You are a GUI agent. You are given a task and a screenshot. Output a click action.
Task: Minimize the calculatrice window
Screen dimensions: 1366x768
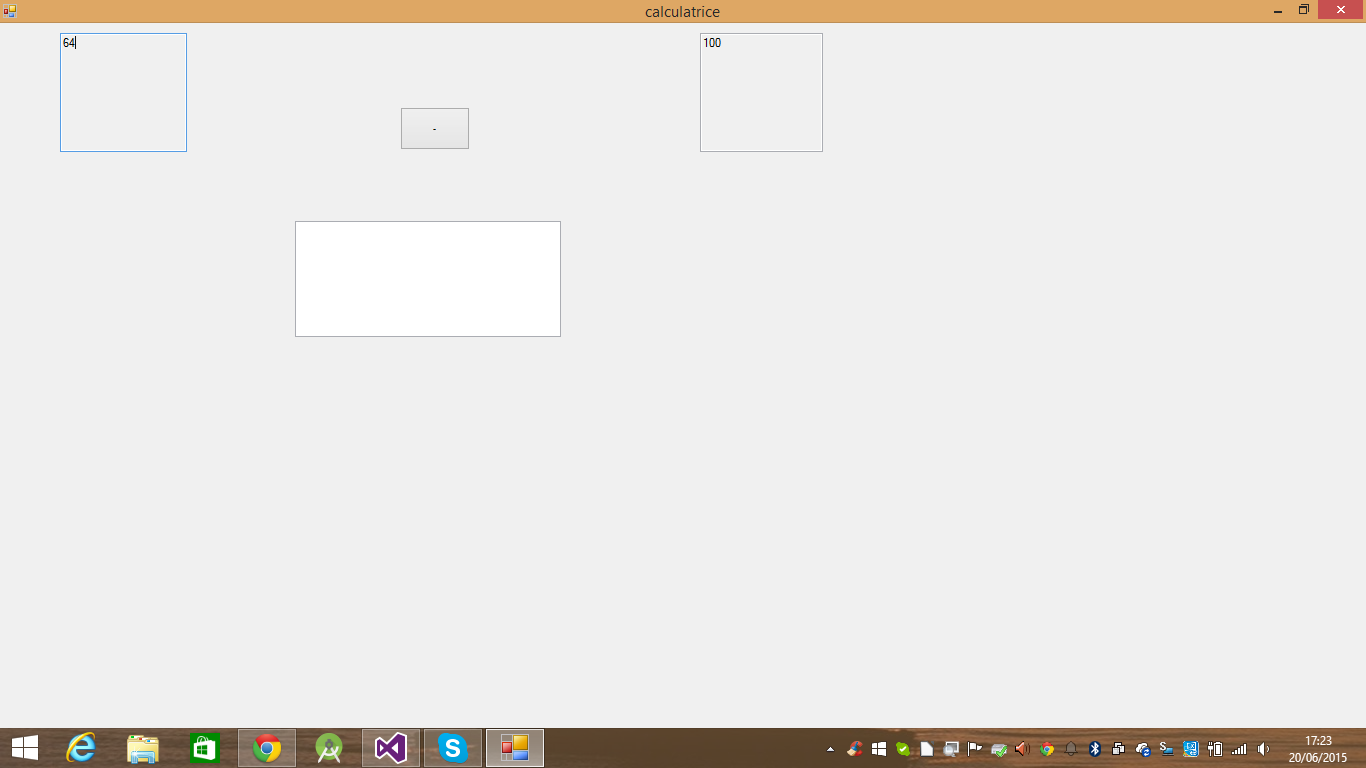click(1278, 11)
